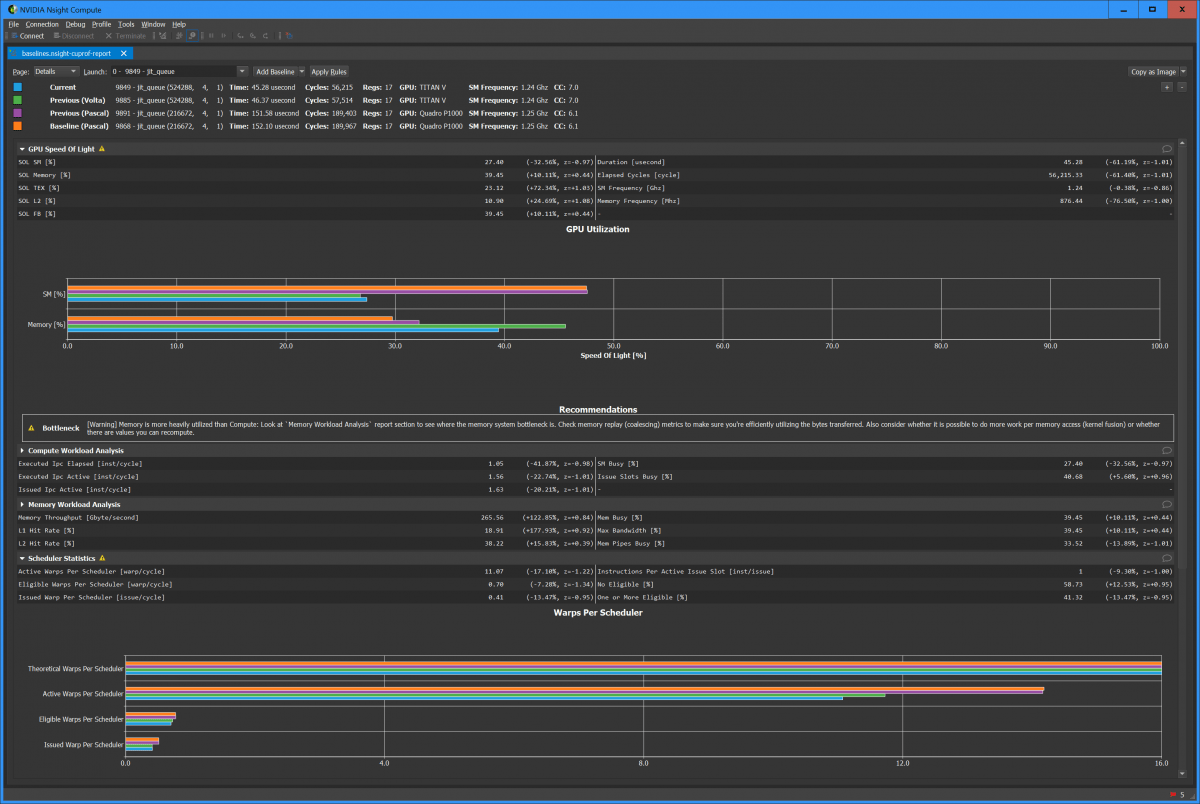1200x804 pixels.
Task: Collapse the Scheduler Statistics section
Action: (22, 559)
